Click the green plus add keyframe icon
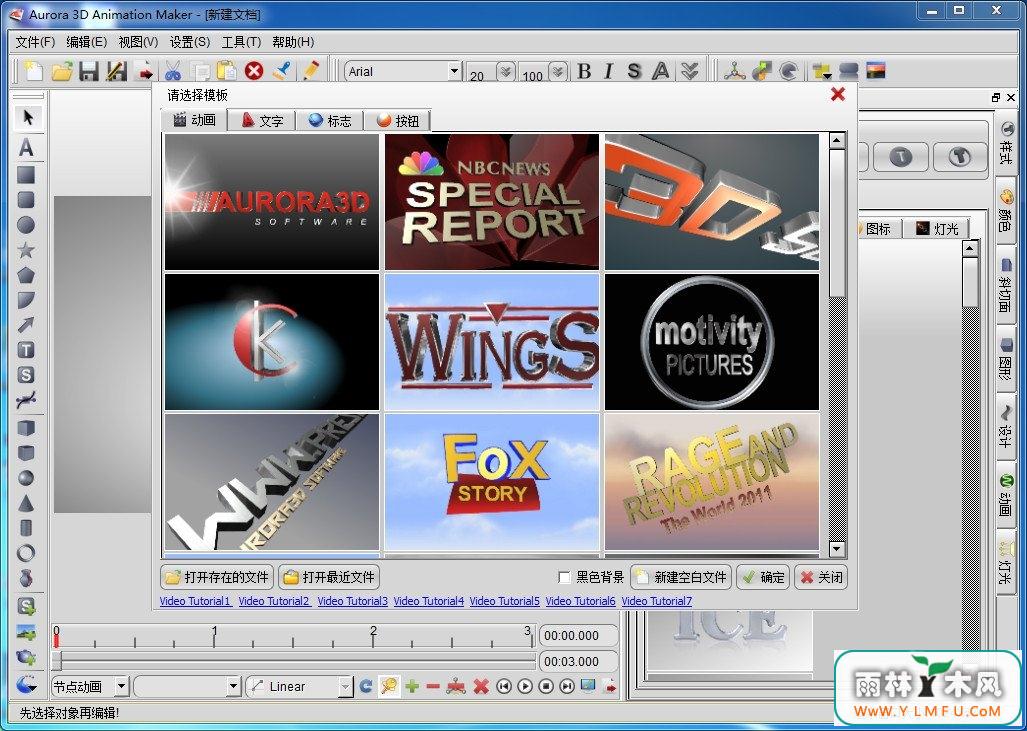 [412, 686]
